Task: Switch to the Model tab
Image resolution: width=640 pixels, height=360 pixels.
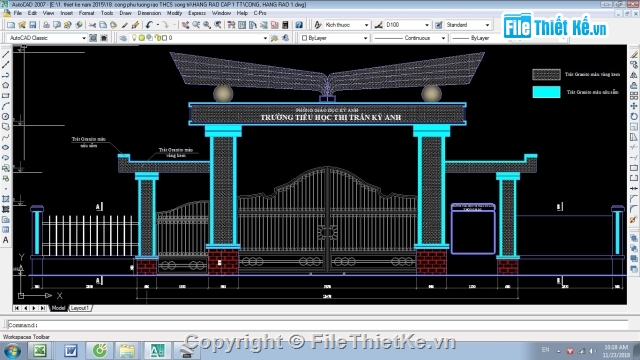Action: tap(58, 308)
